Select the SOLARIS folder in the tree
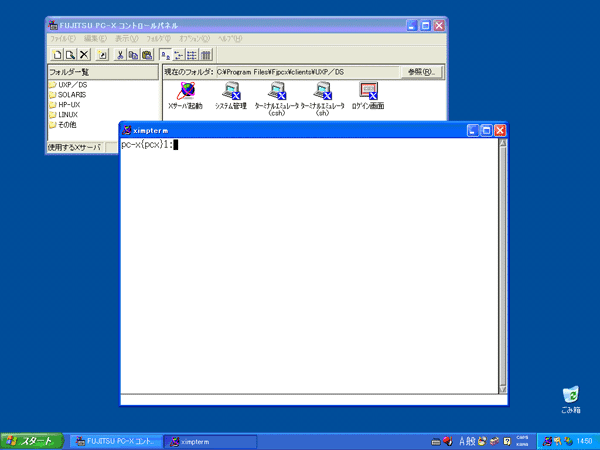 point(68,95)
